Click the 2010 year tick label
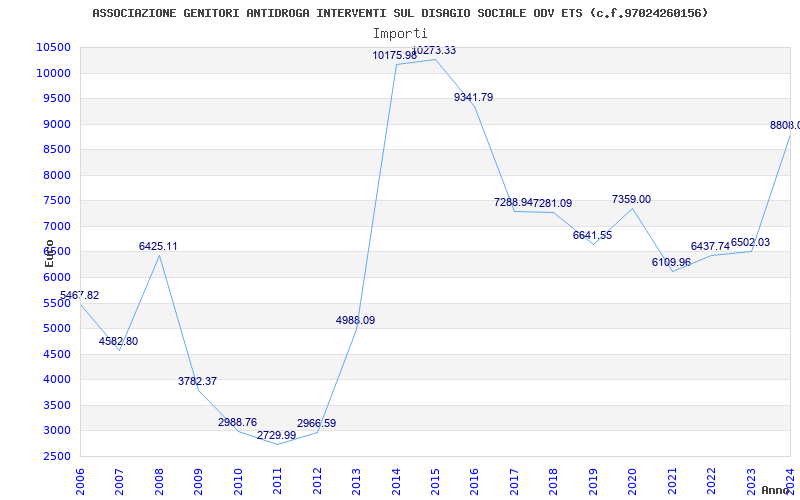800x500 pixels. [238, 482]
